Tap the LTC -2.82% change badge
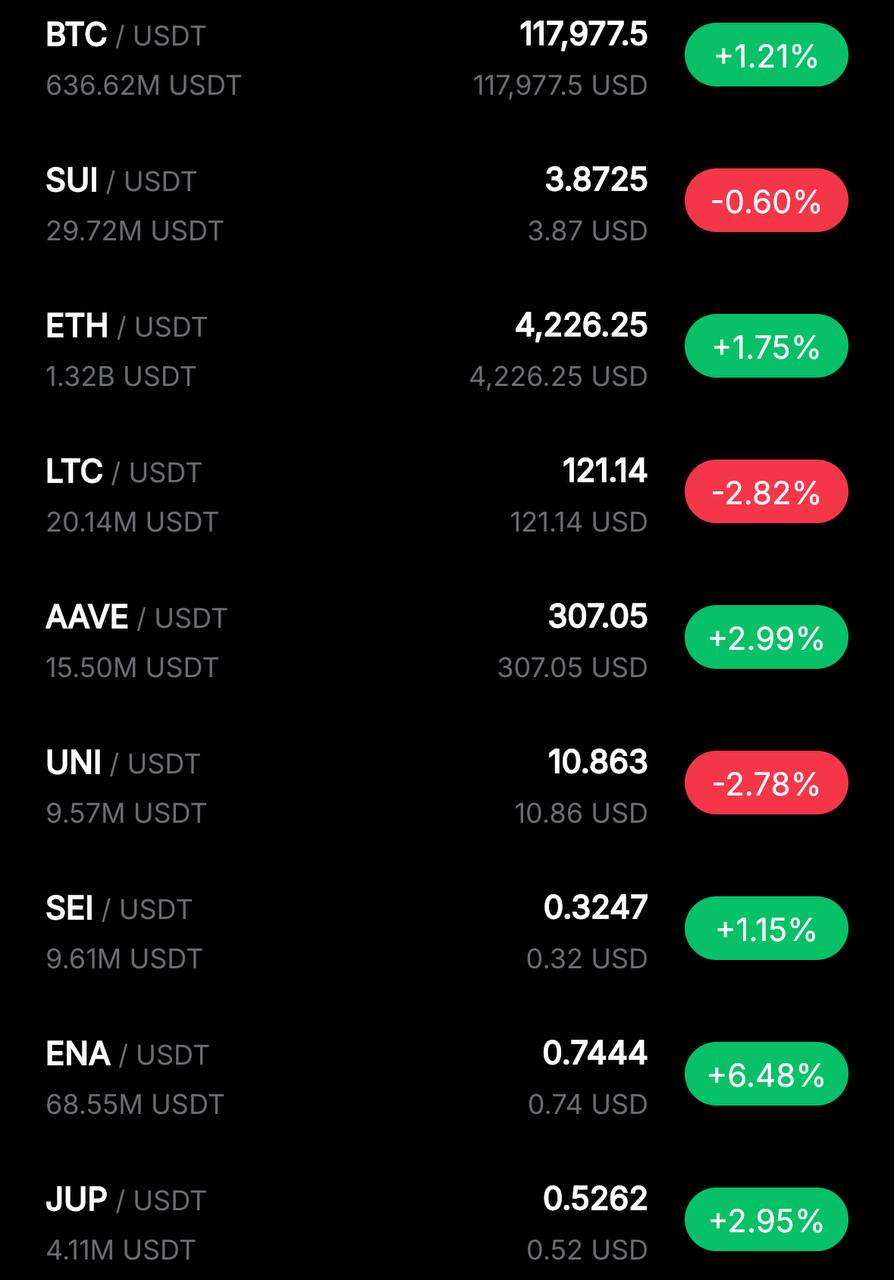 tap(766, 492)
